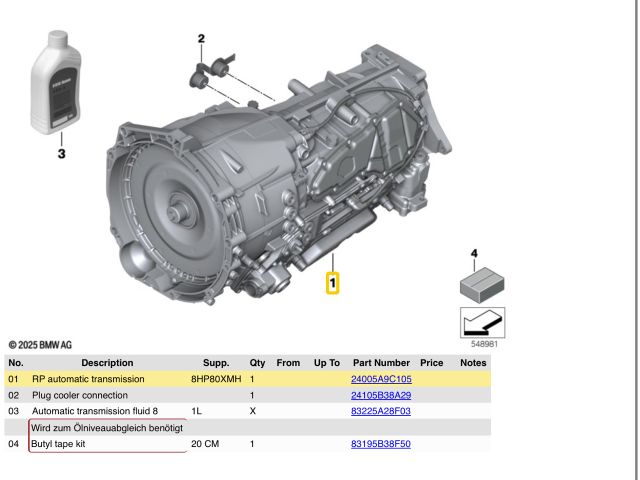
Task: Click the arrow icon above 548981
Action: click(482, 323)
